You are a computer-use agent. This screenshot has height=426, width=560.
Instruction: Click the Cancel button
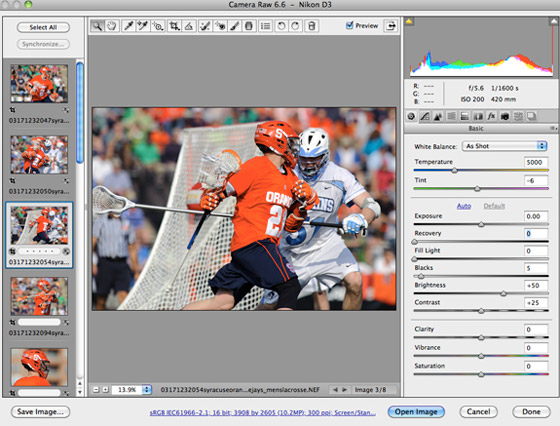click(479, 412)
